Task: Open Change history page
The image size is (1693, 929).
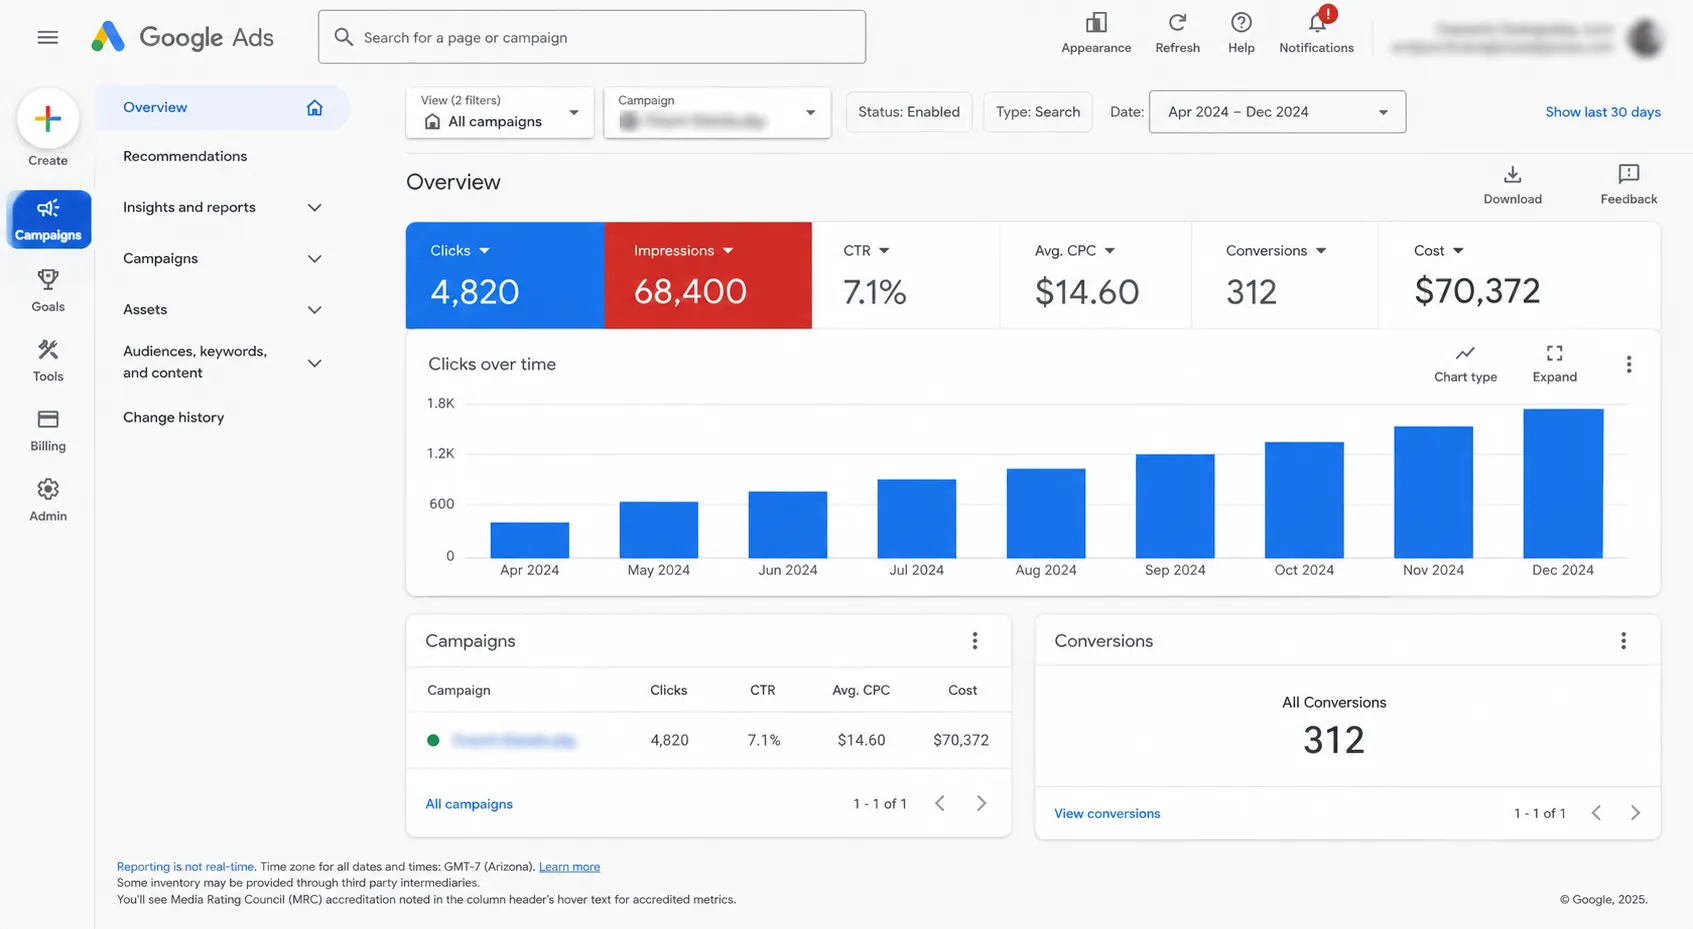Action: click(x=173, y=417)
